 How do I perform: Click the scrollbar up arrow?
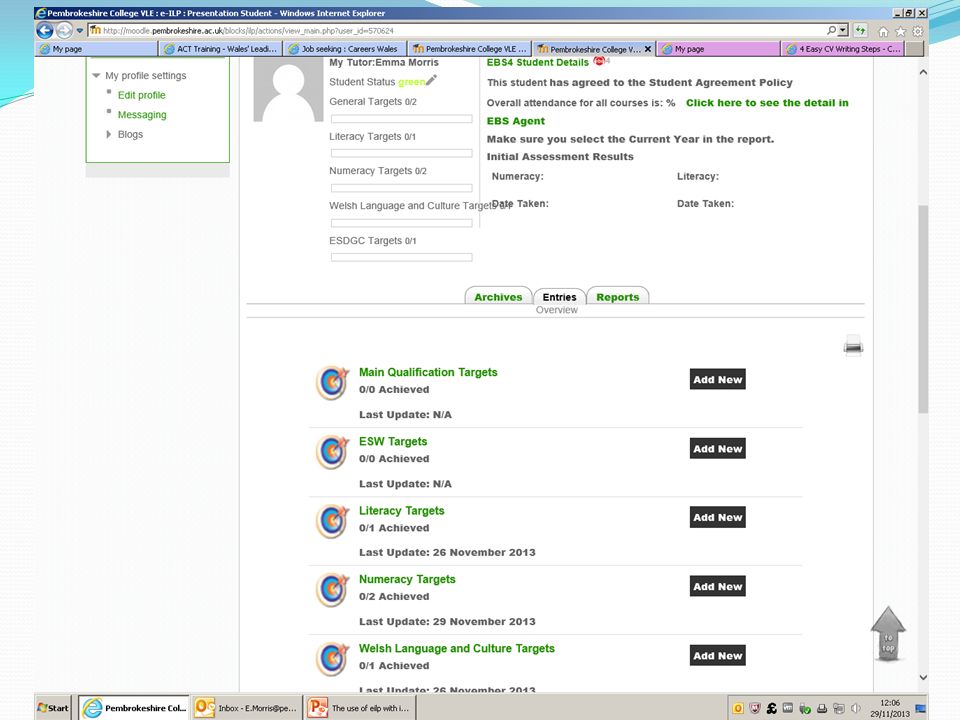point(923,72)
